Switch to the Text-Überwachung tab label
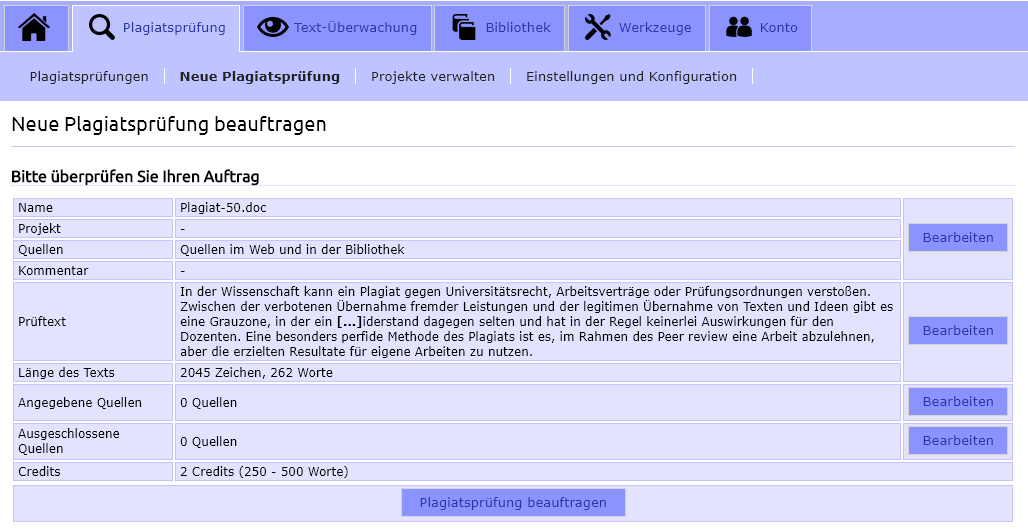1028x529 pixels. tap(355, 28)
